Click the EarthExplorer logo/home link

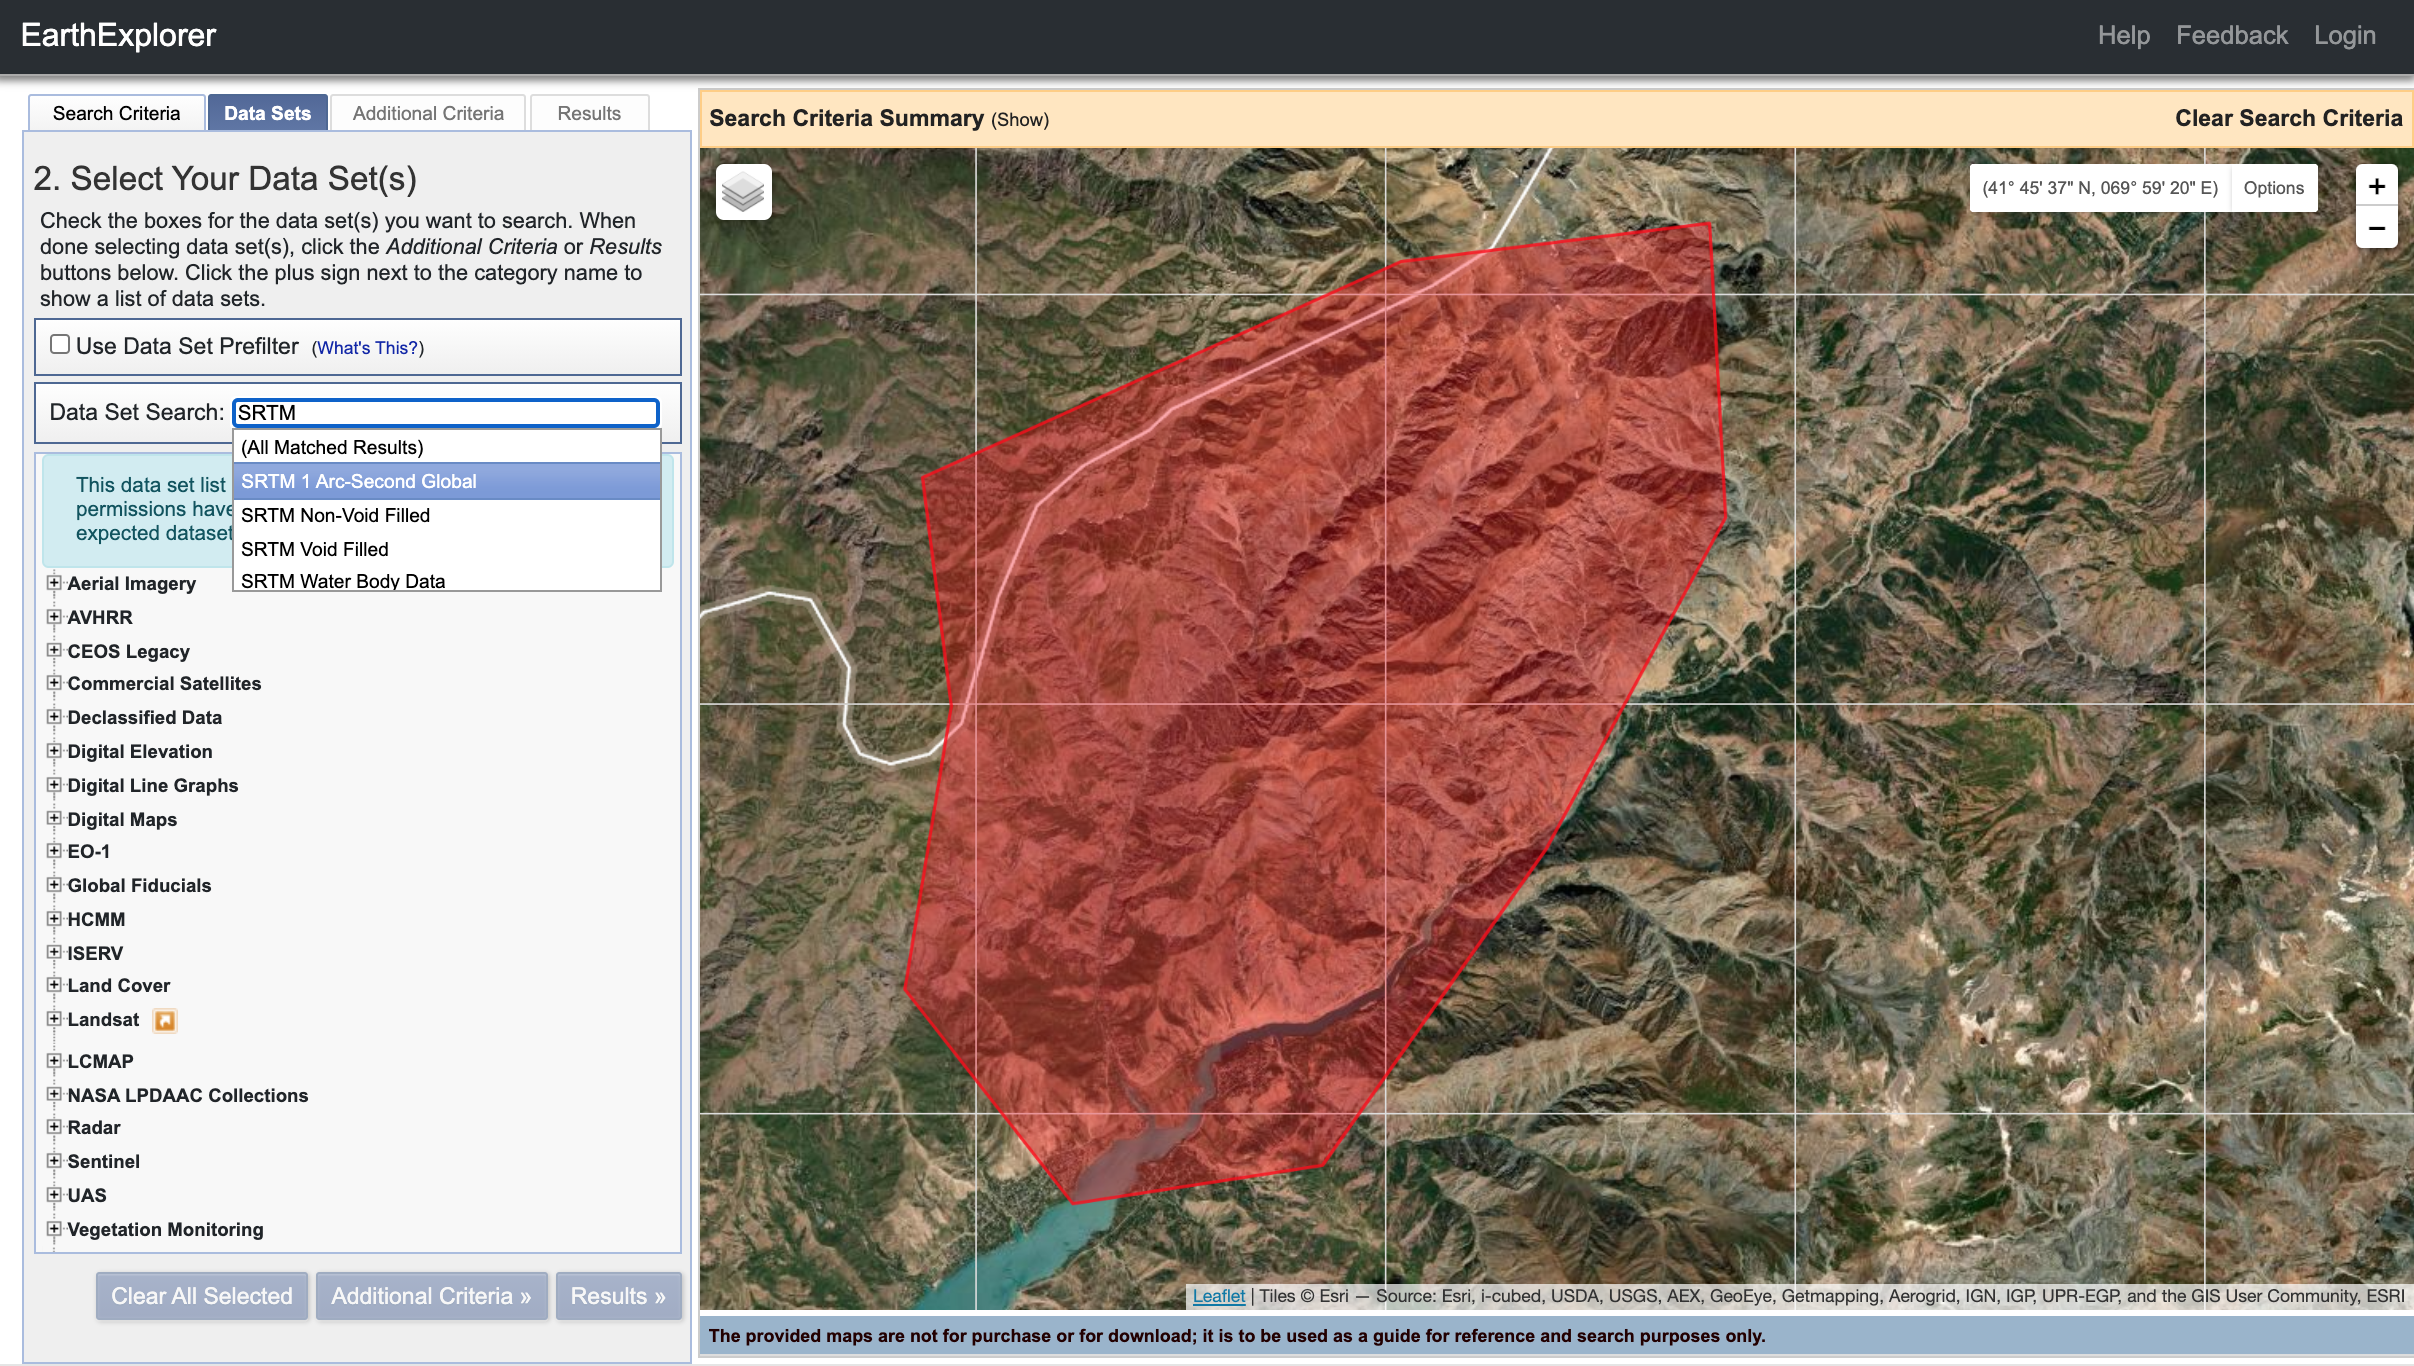tap(126, 33)
